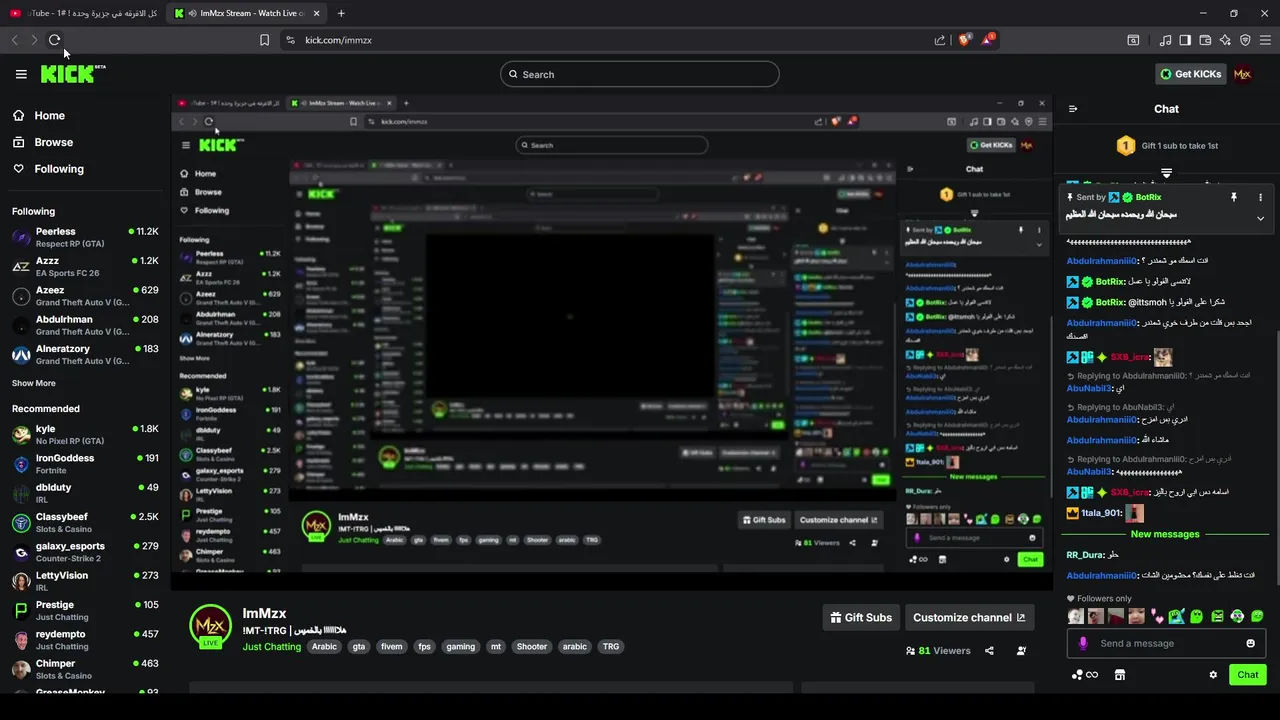View site information icon beside kick.com URL
Image resolution: width=1280 pixels, height=720 pixels.
coord(290,40)
